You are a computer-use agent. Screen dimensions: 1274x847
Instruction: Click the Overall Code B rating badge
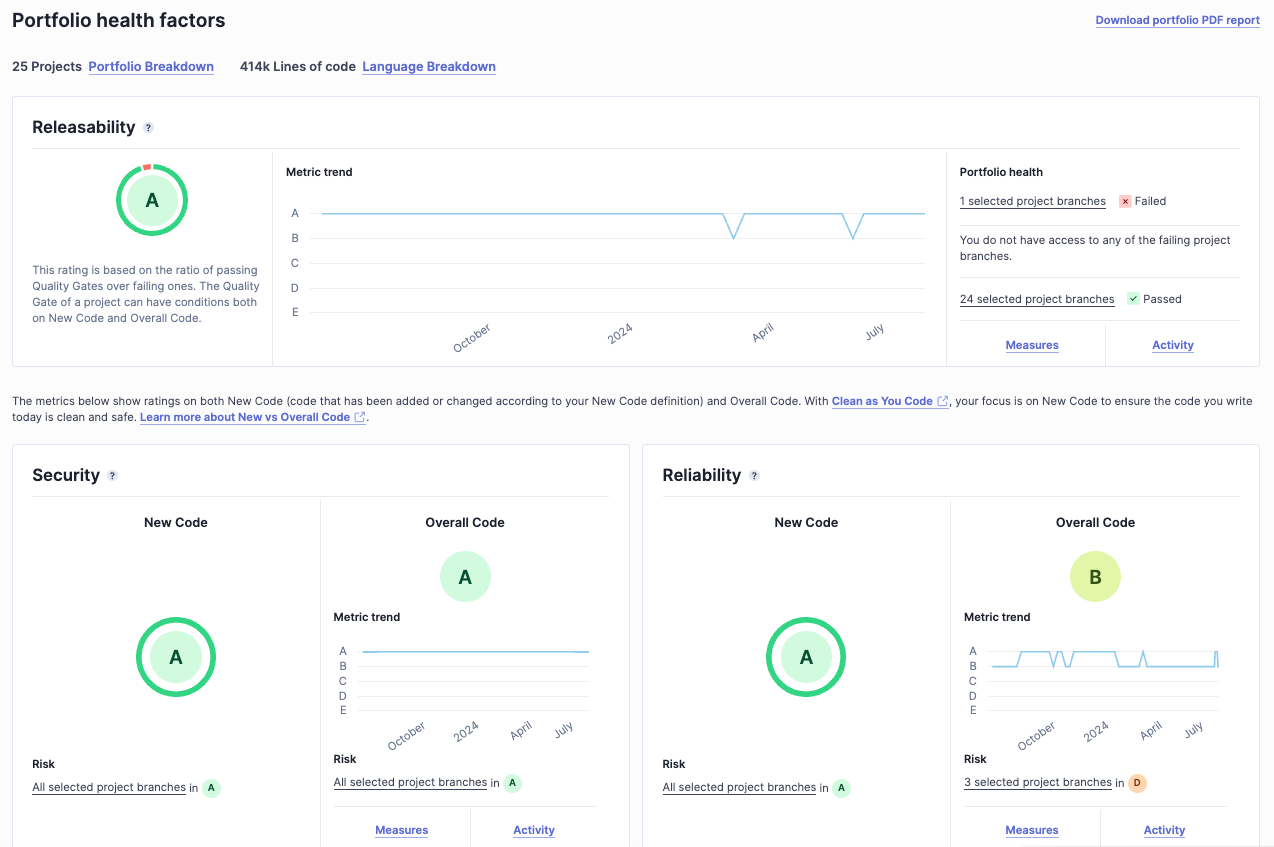point(1095,576)
